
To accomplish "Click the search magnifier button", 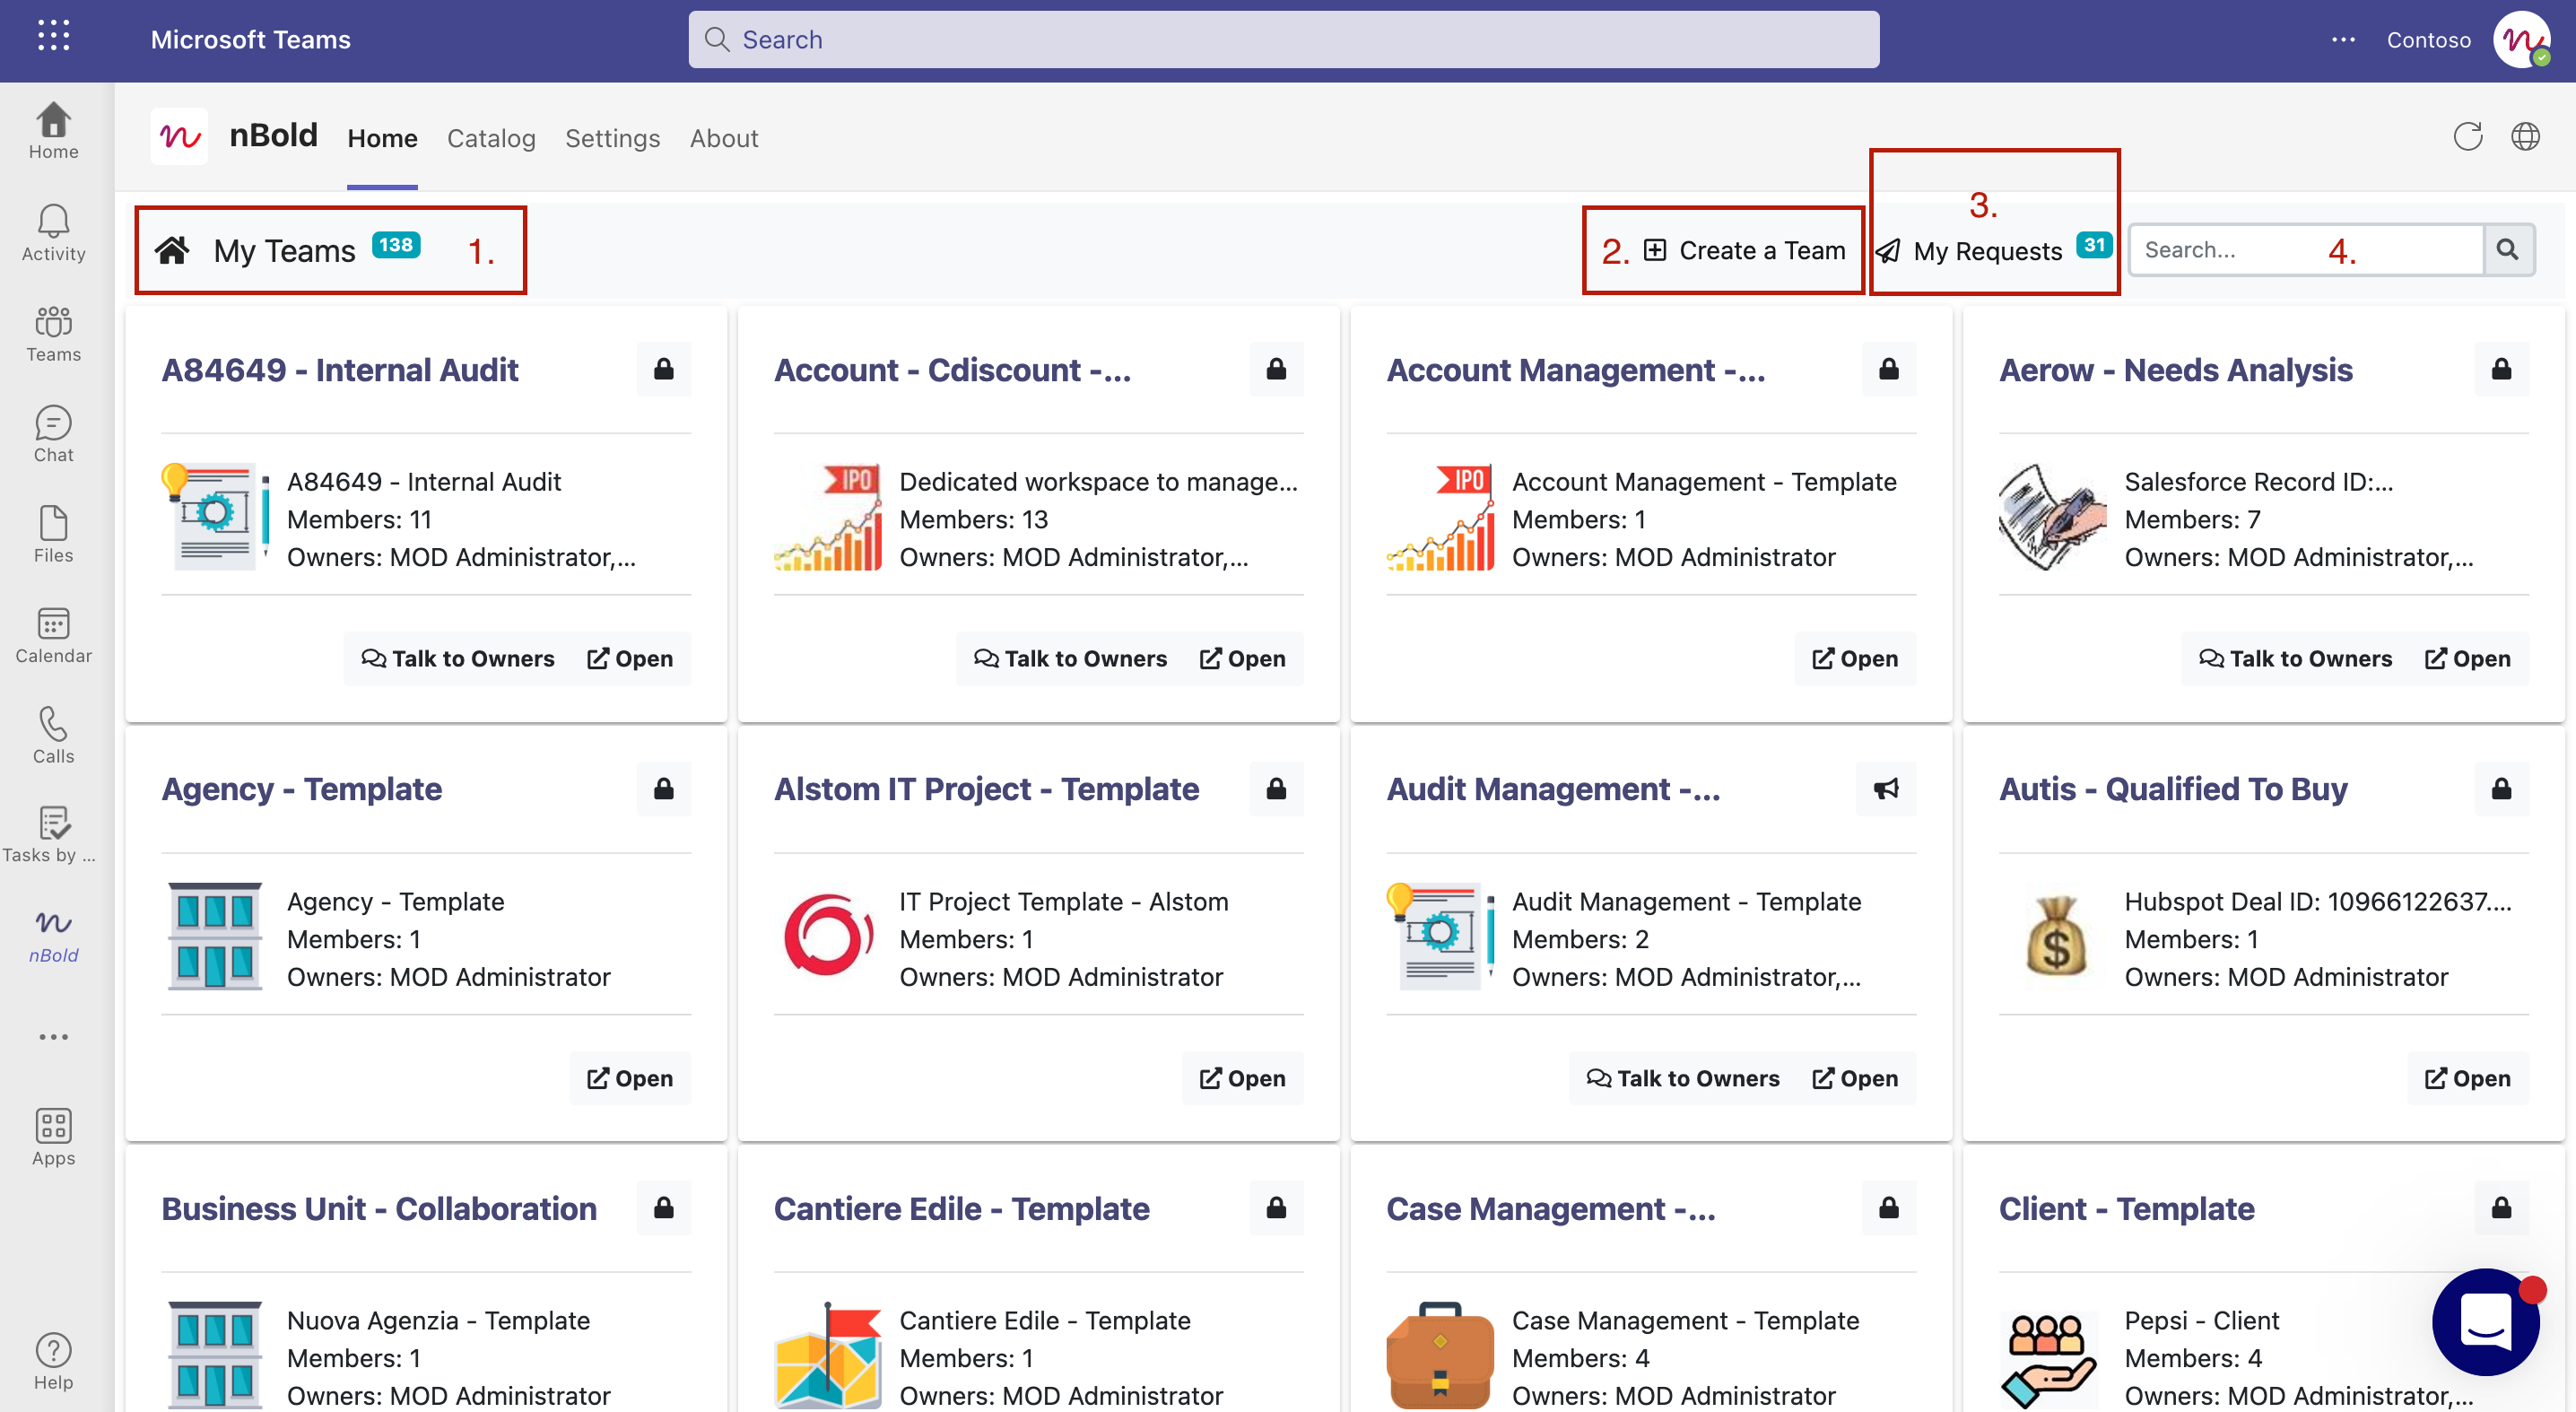I will coord(2507,250).
